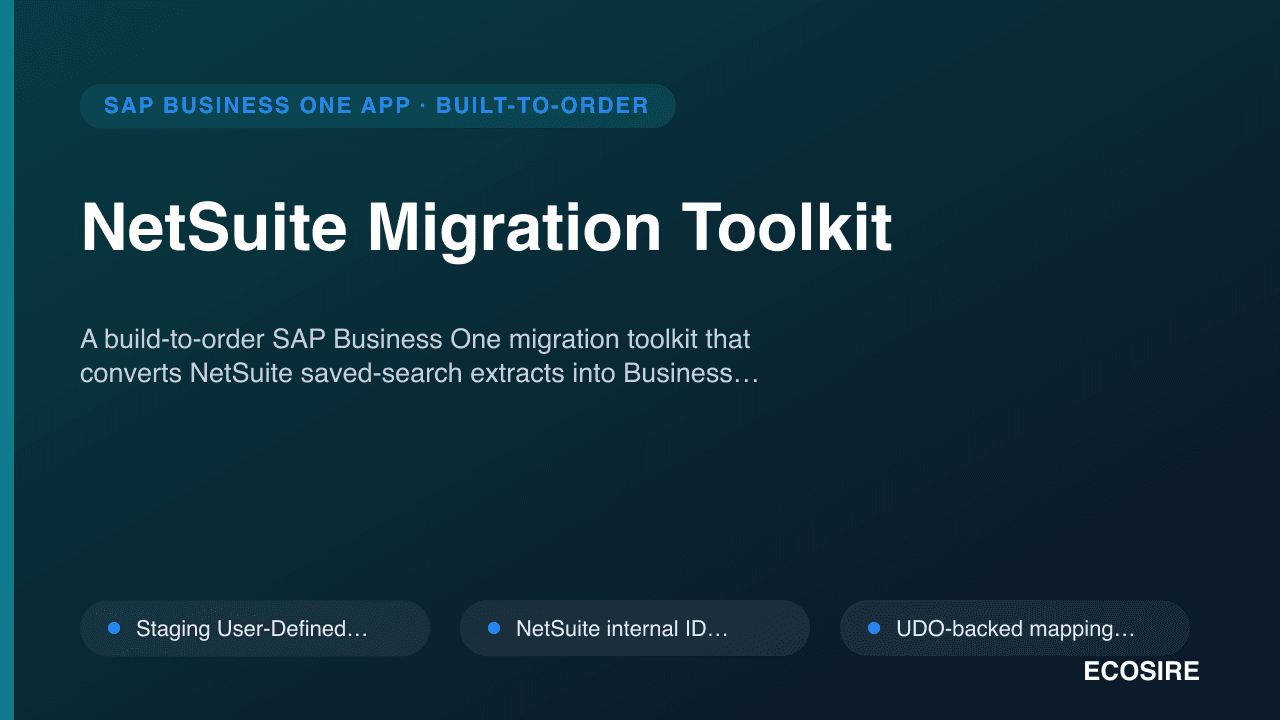Select the NetSuite Migration Toolkit heading
The width and height of the screenshot is (1280, 720).
coord(486,228)
